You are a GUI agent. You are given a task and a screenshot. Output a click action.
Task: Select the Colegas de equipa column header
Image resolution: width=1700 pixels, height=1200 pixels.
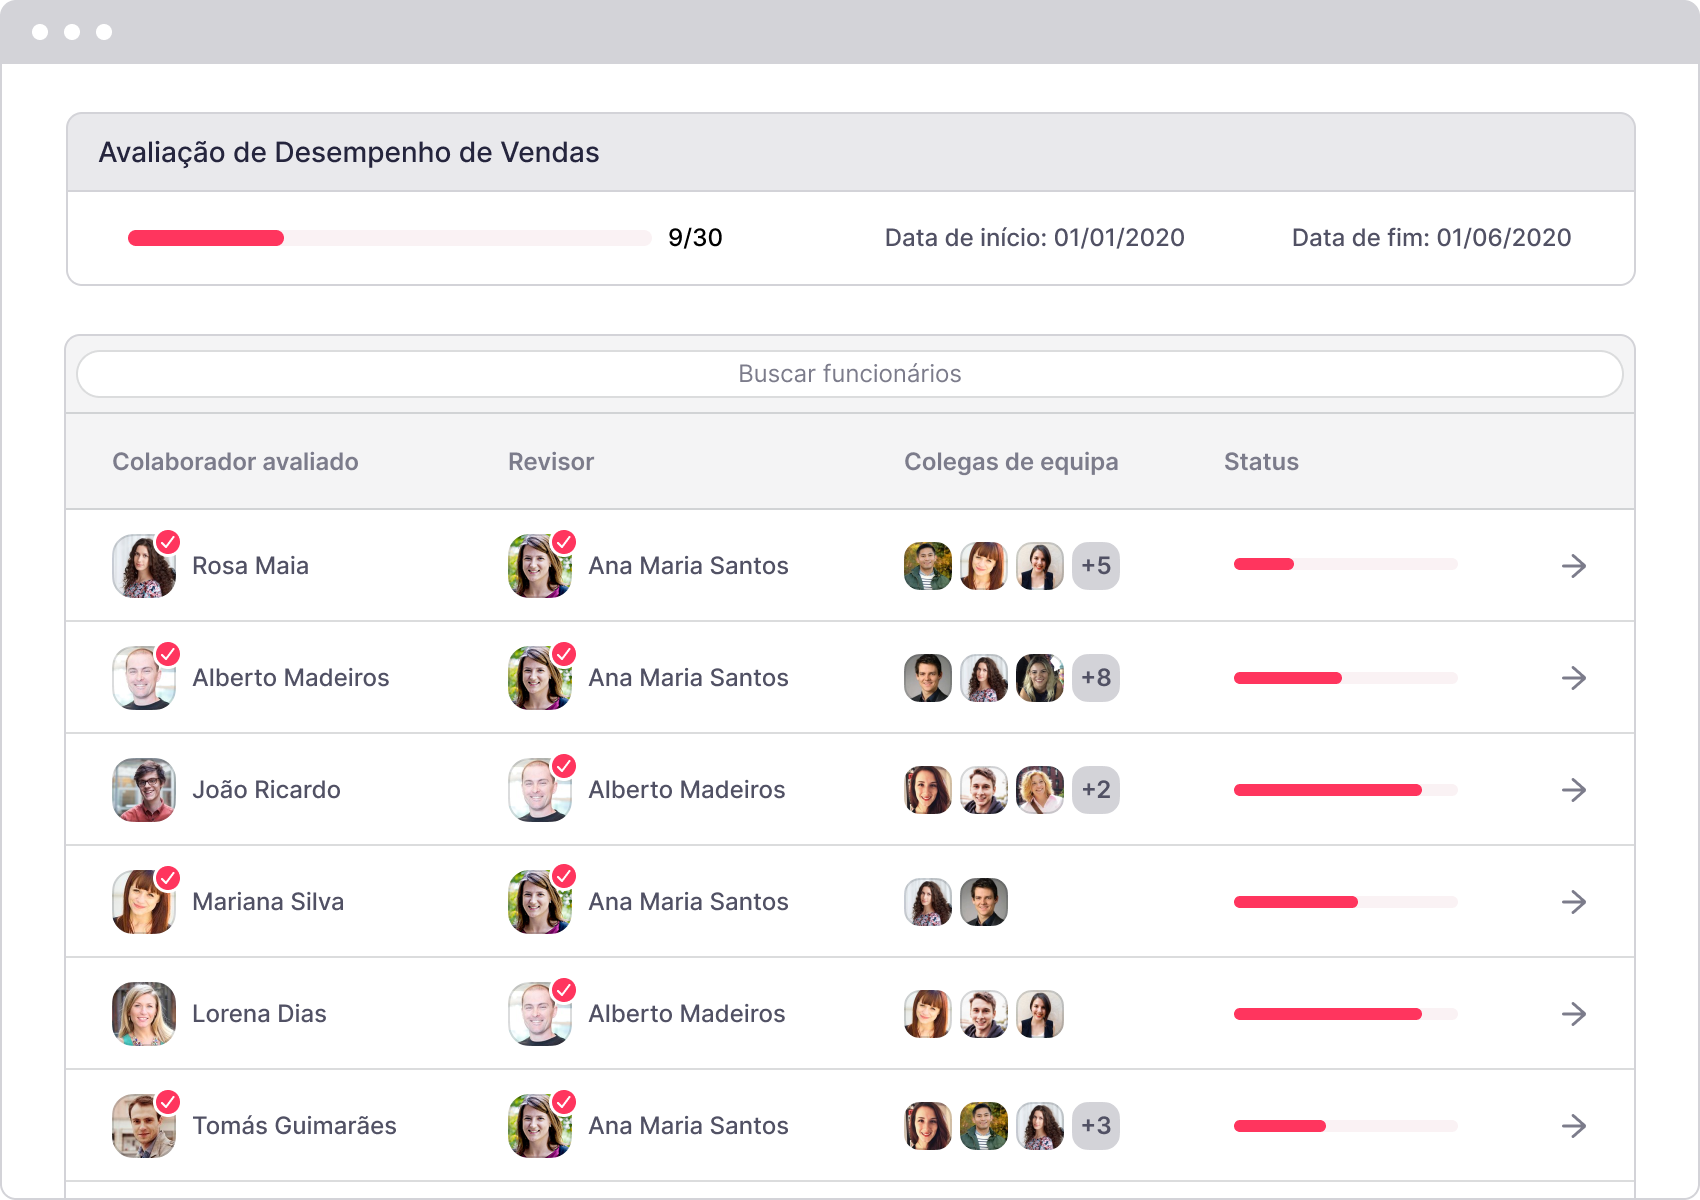[1011, 462]
